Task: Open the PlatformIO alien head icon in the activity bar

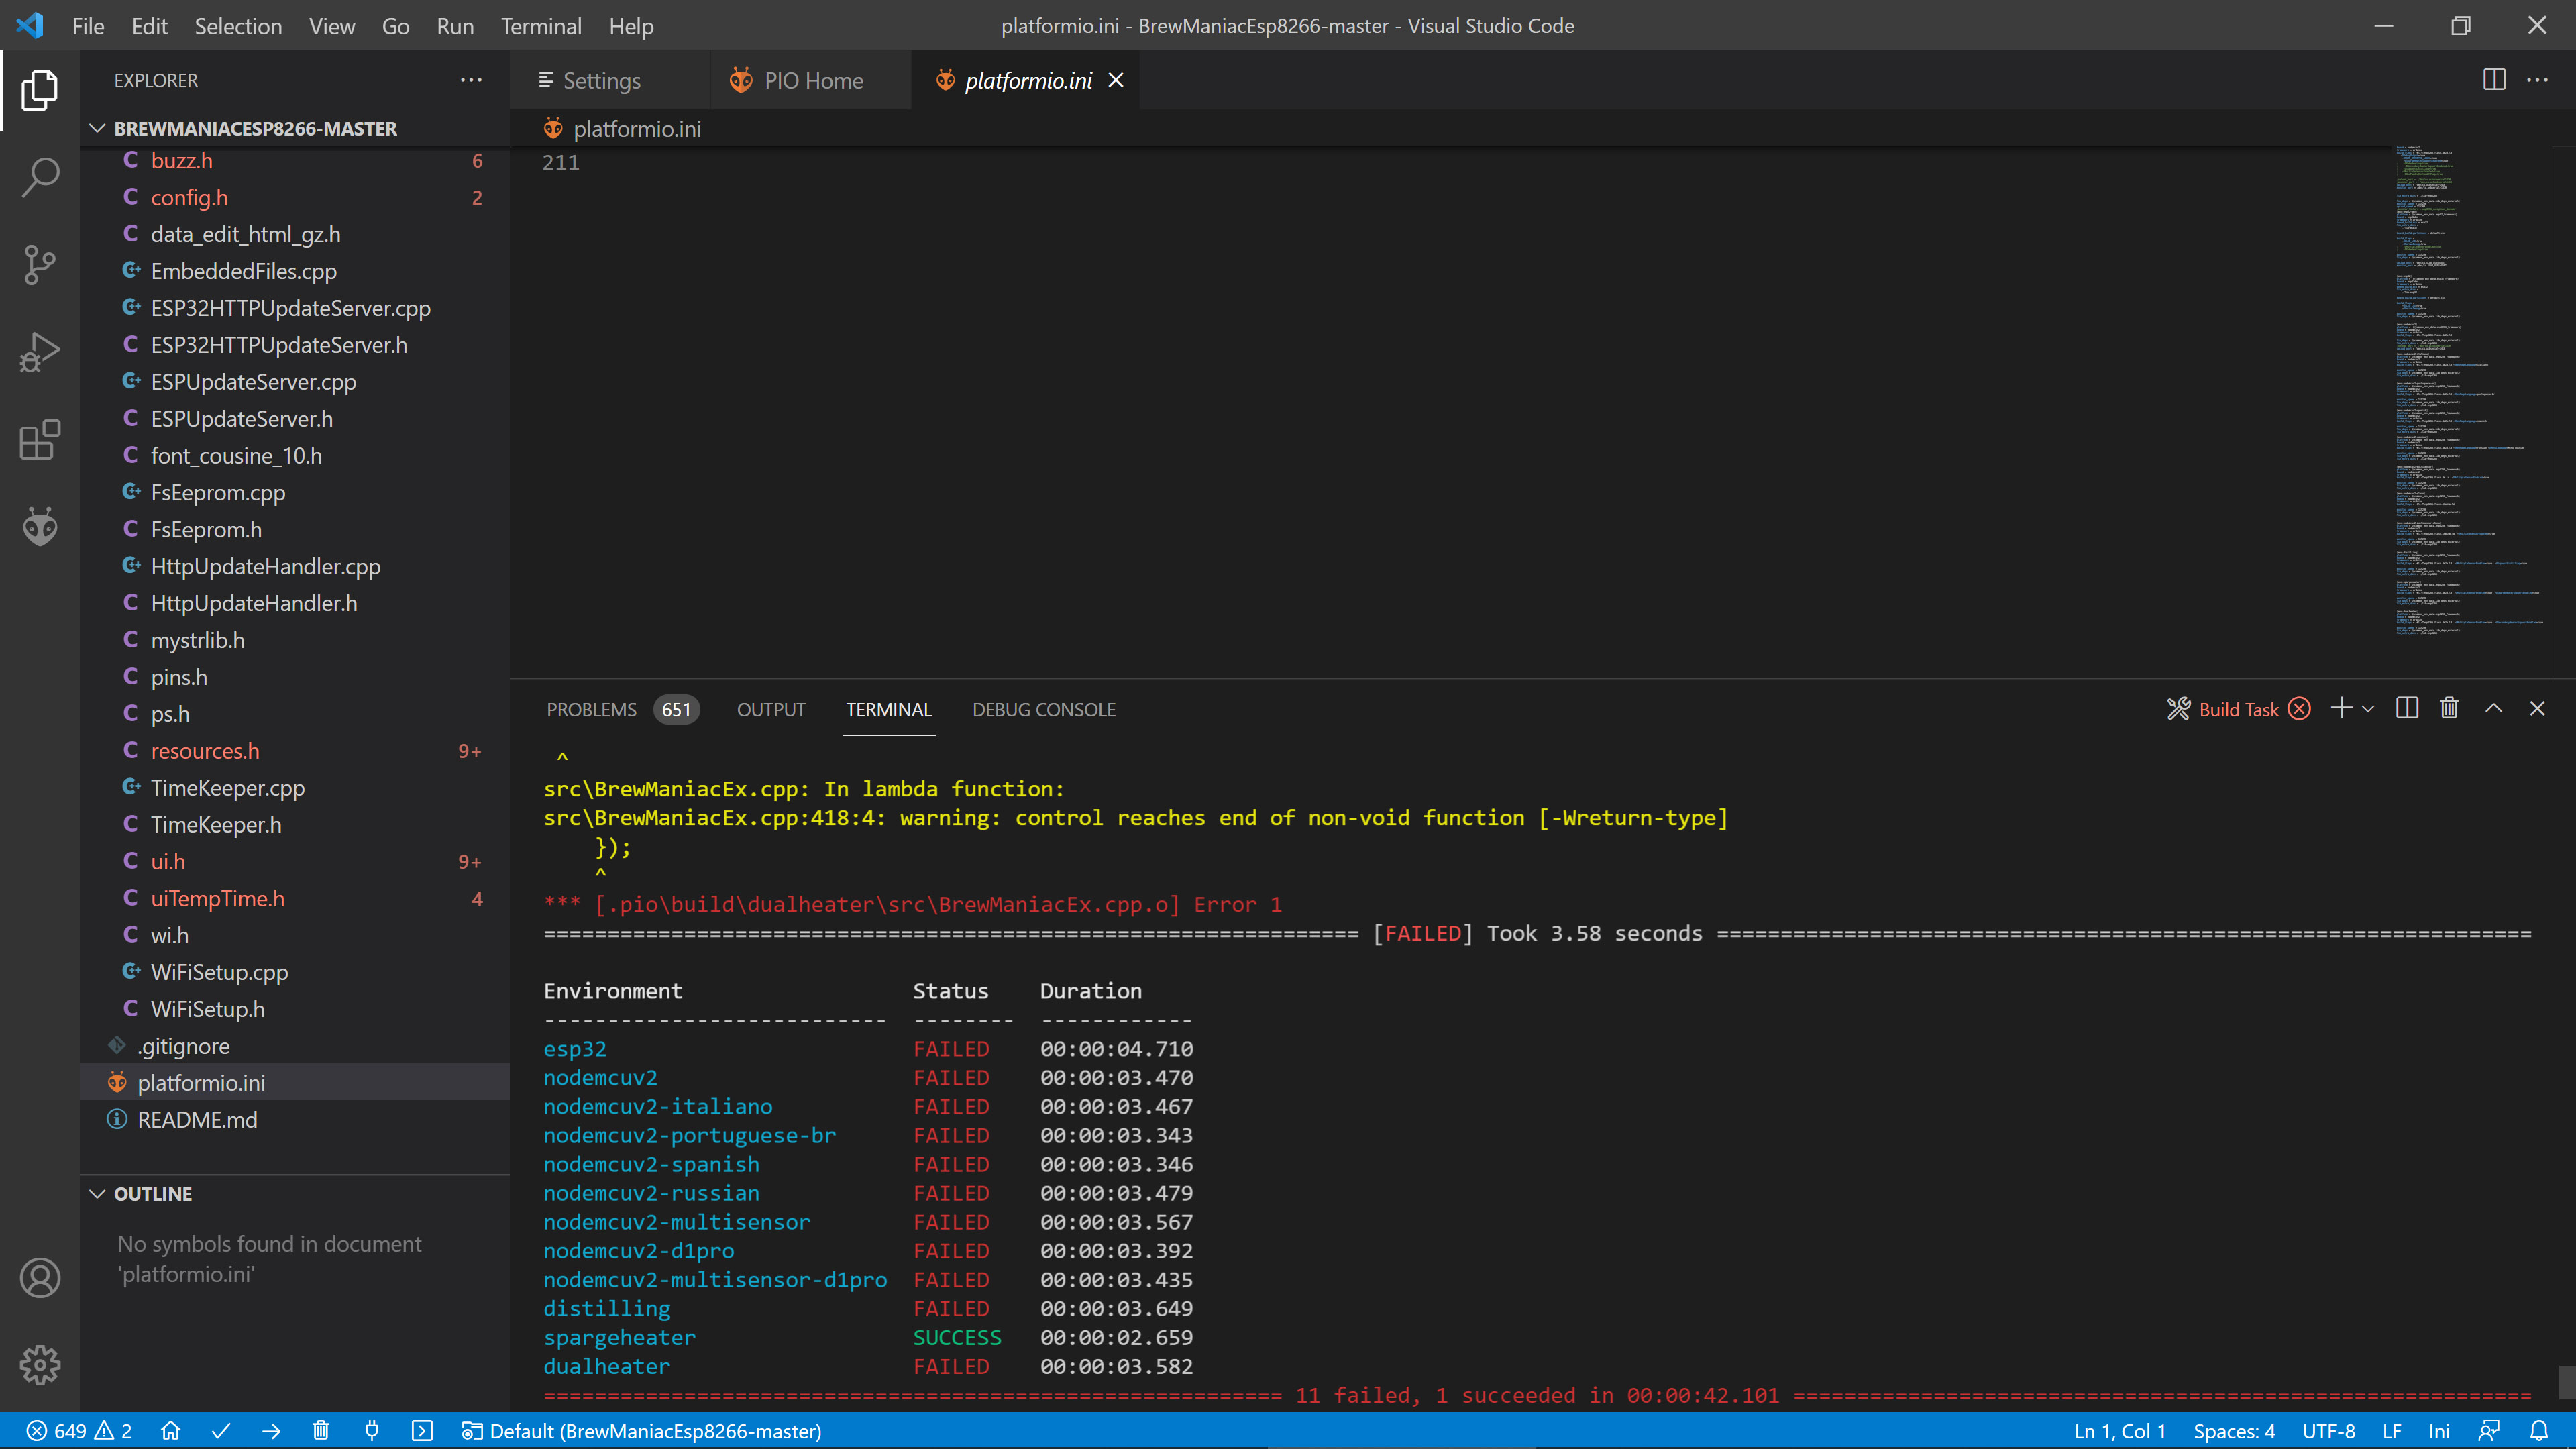Action: coord(40,527)
